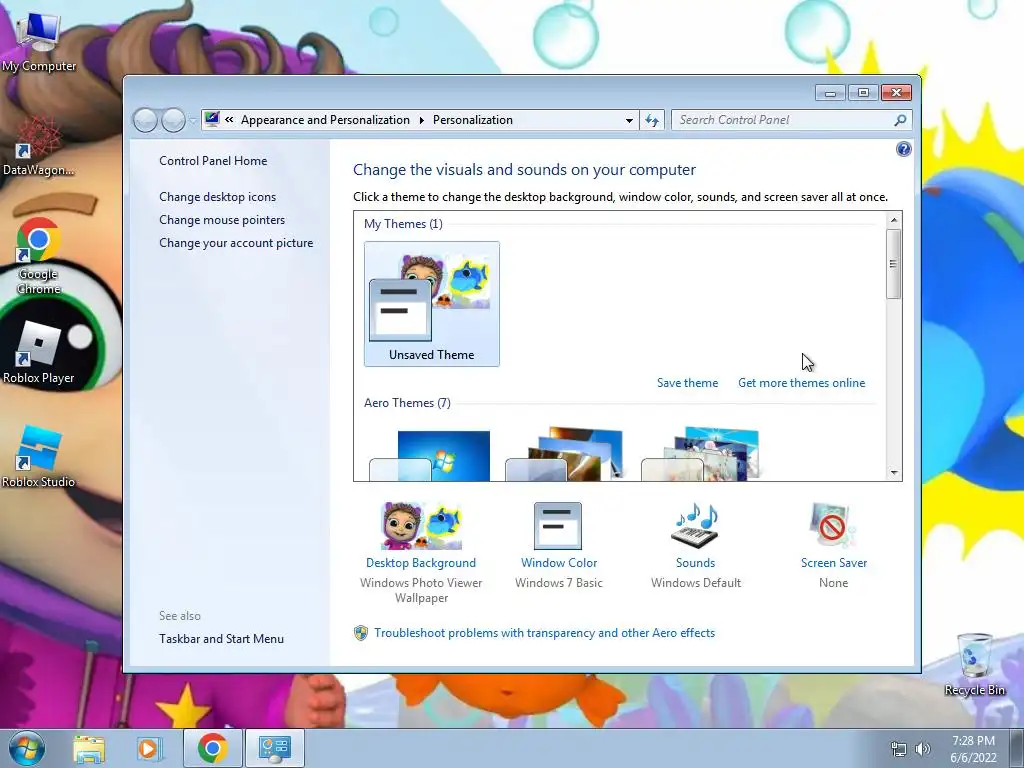1024x768 pixels.
Task: Click the Refresh button beside address bar
Action: coord(652,120)
